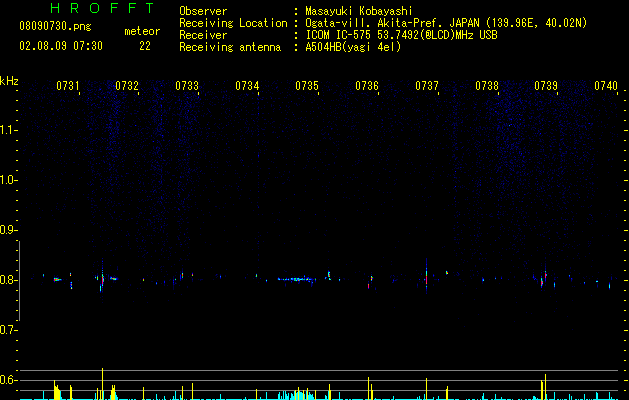Click the 0737 time marker
Viewport: 629px width, 400px height.
point(427,86)
